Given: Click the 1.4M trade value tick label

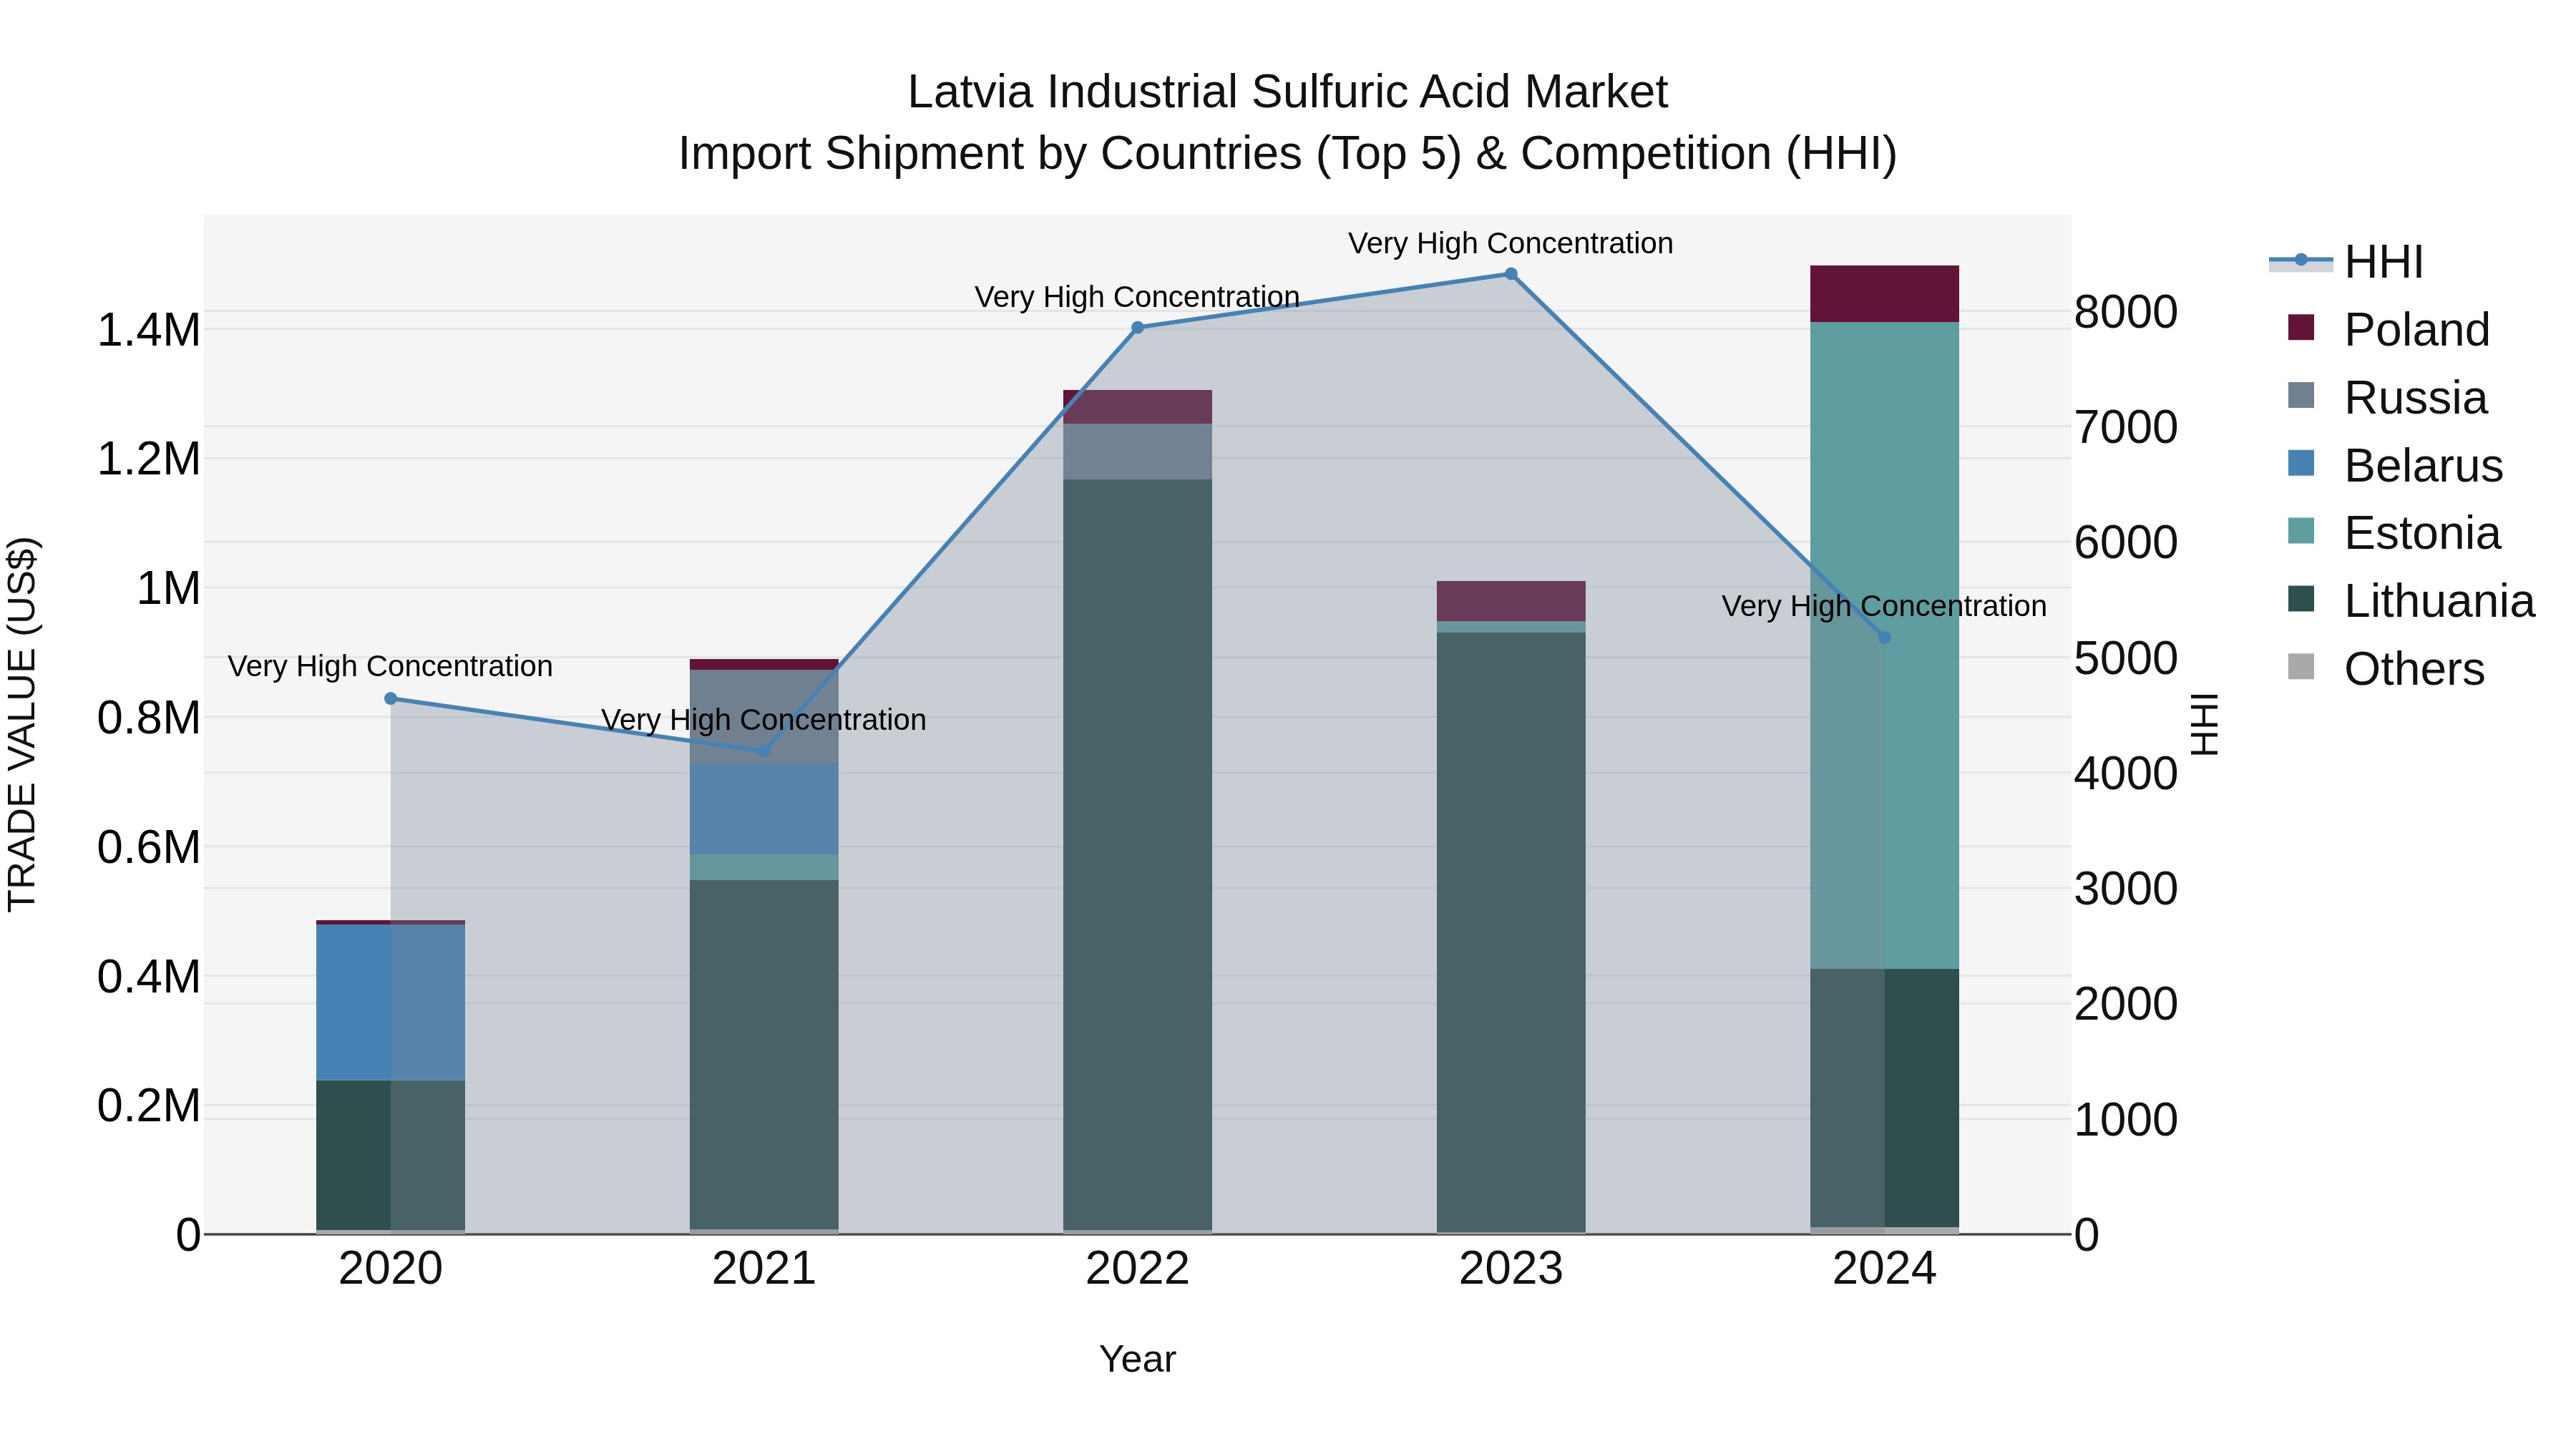Looking at the screenshot, I should click(x=149, y=330).
